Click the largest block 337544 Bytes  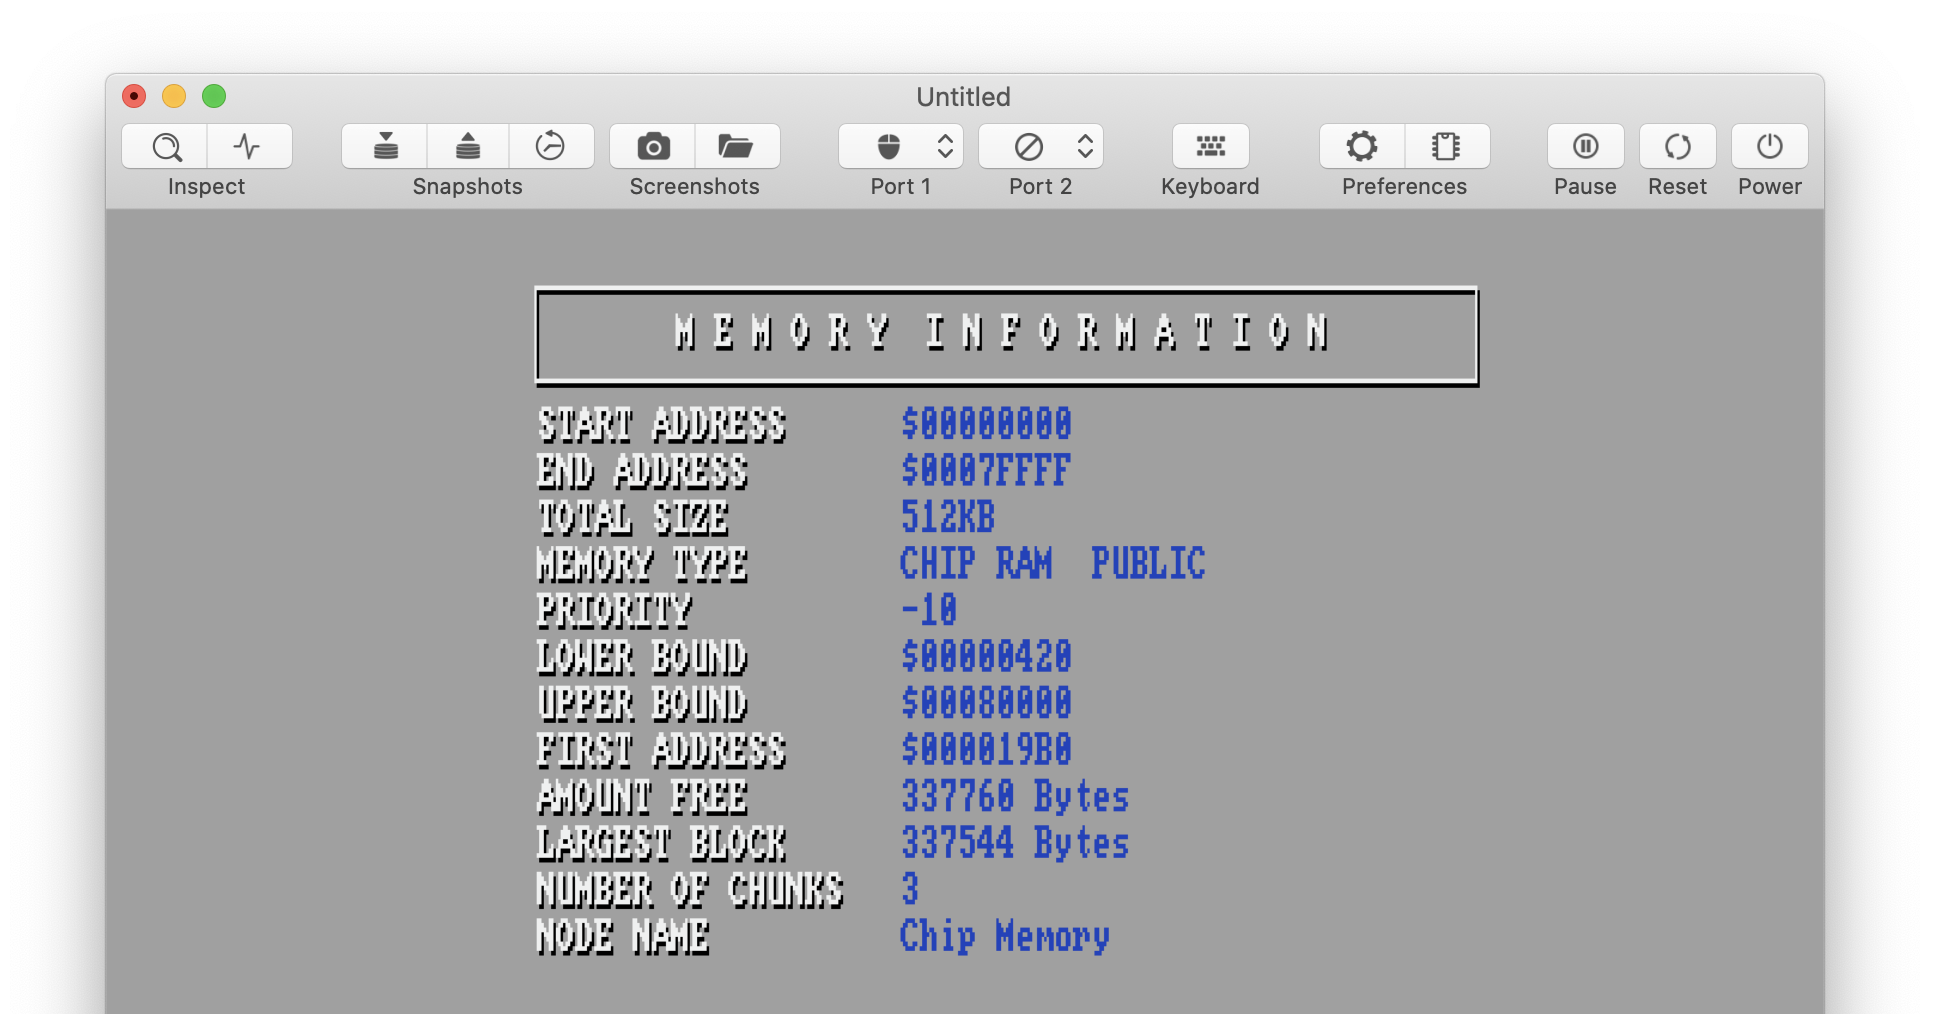click(1015, 843)
